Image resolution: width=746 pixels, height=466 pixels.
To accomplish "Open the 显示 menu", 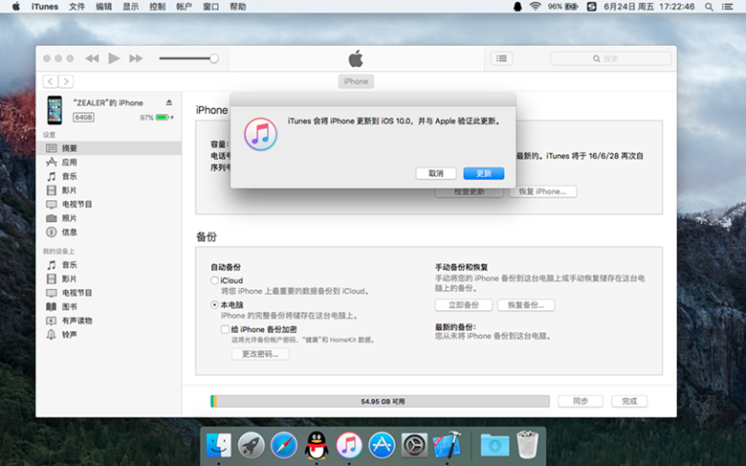I will [x=130, y=7].
